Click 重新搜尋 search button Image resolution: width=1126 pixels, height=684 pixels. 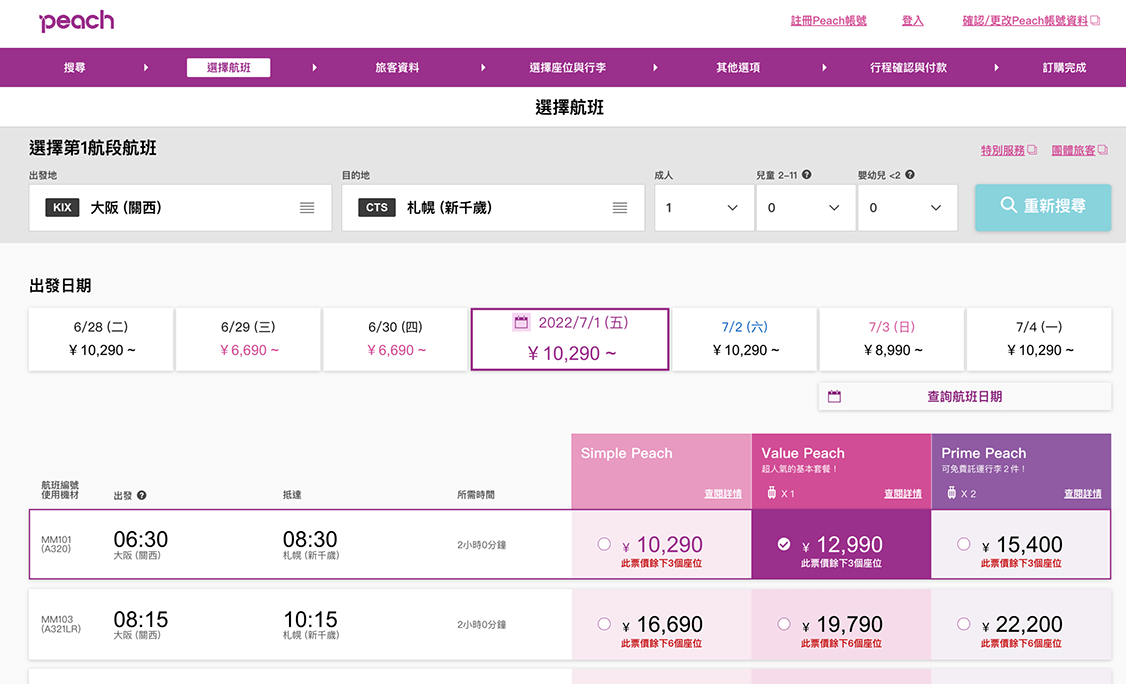1043,208
